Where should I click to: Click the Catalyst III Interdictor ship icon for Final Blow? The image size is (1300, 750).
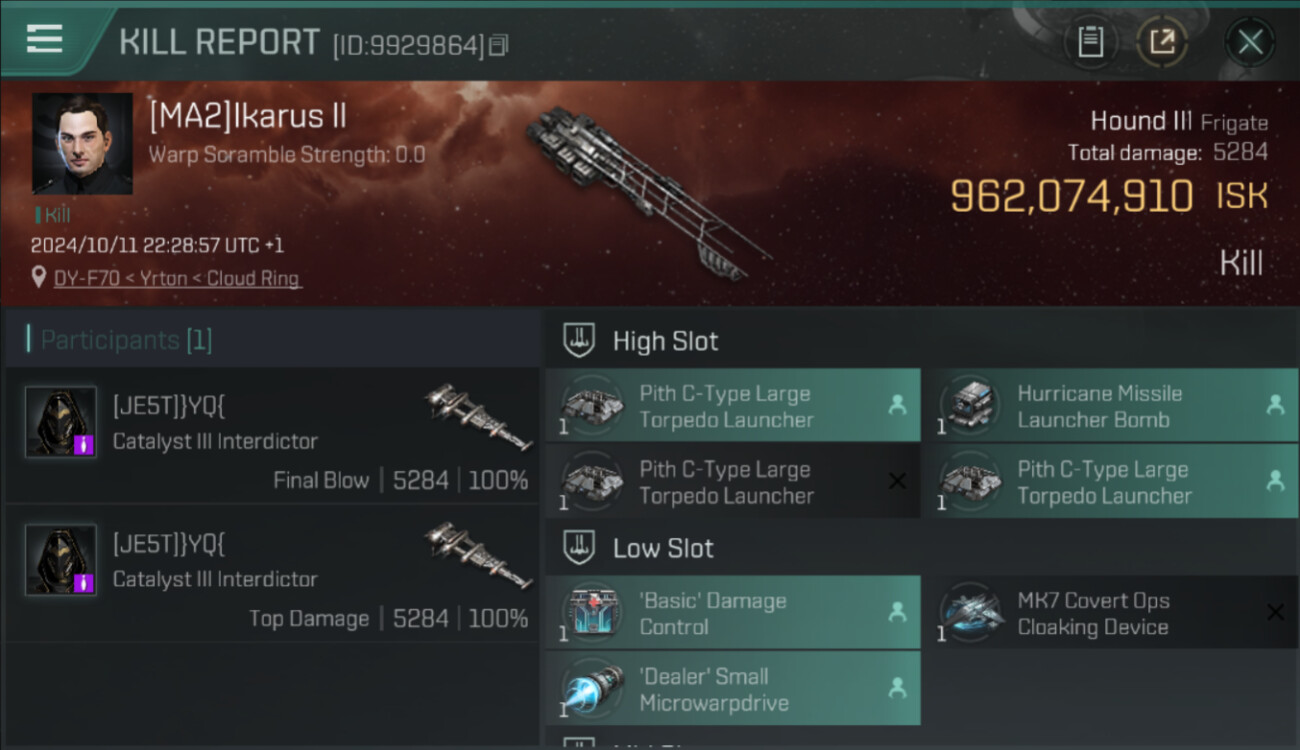click(x=478, y=416)
